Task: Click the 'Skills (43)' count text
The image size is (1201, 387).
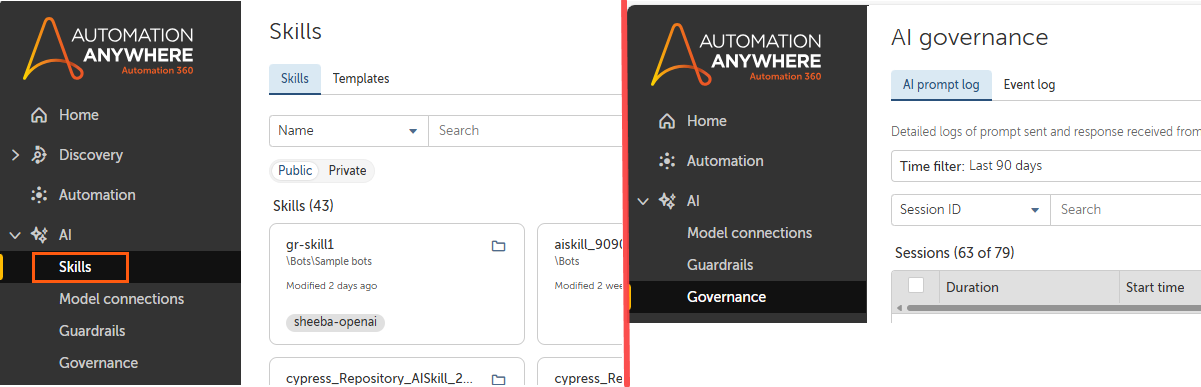Action: pos(303,206)
